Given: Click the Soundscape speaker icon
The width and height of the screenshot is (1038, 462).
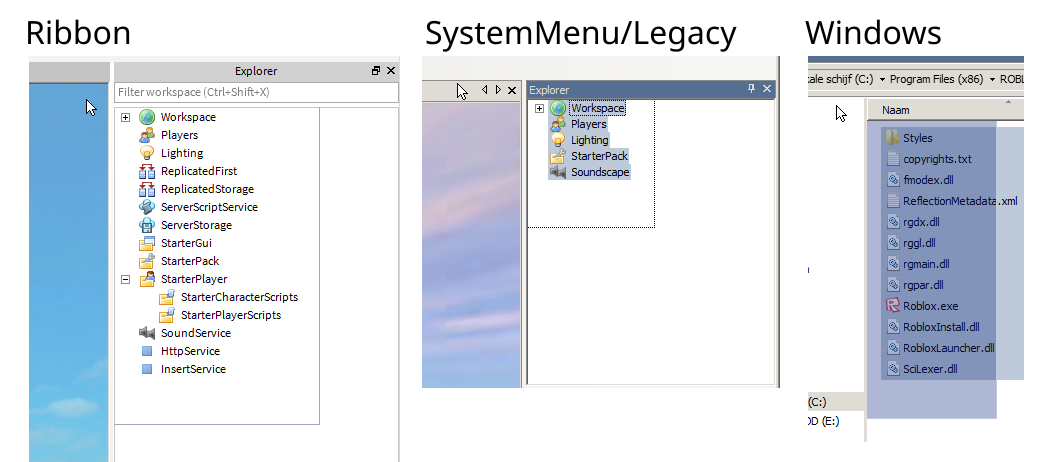Looking at the screenshot, I should pyautogui.click(x=558, y=172).
